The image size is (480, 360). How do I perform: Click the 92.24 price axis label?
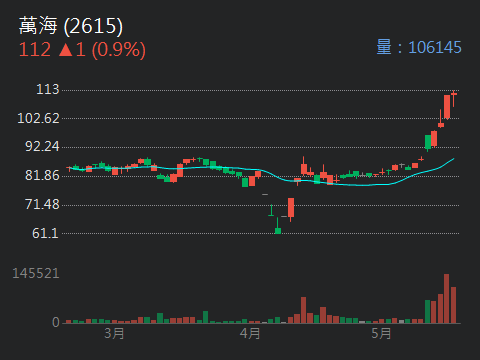(42, 146)
